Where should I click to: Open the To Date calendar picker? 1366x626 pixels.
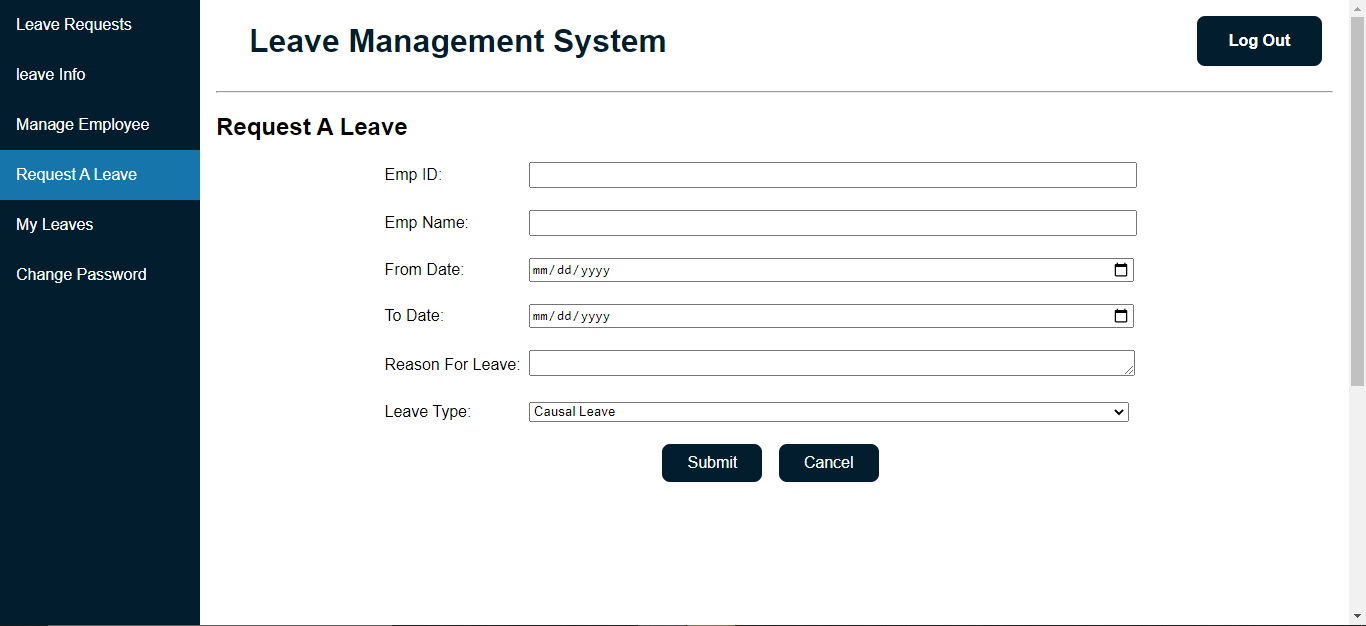point(1121,315)
